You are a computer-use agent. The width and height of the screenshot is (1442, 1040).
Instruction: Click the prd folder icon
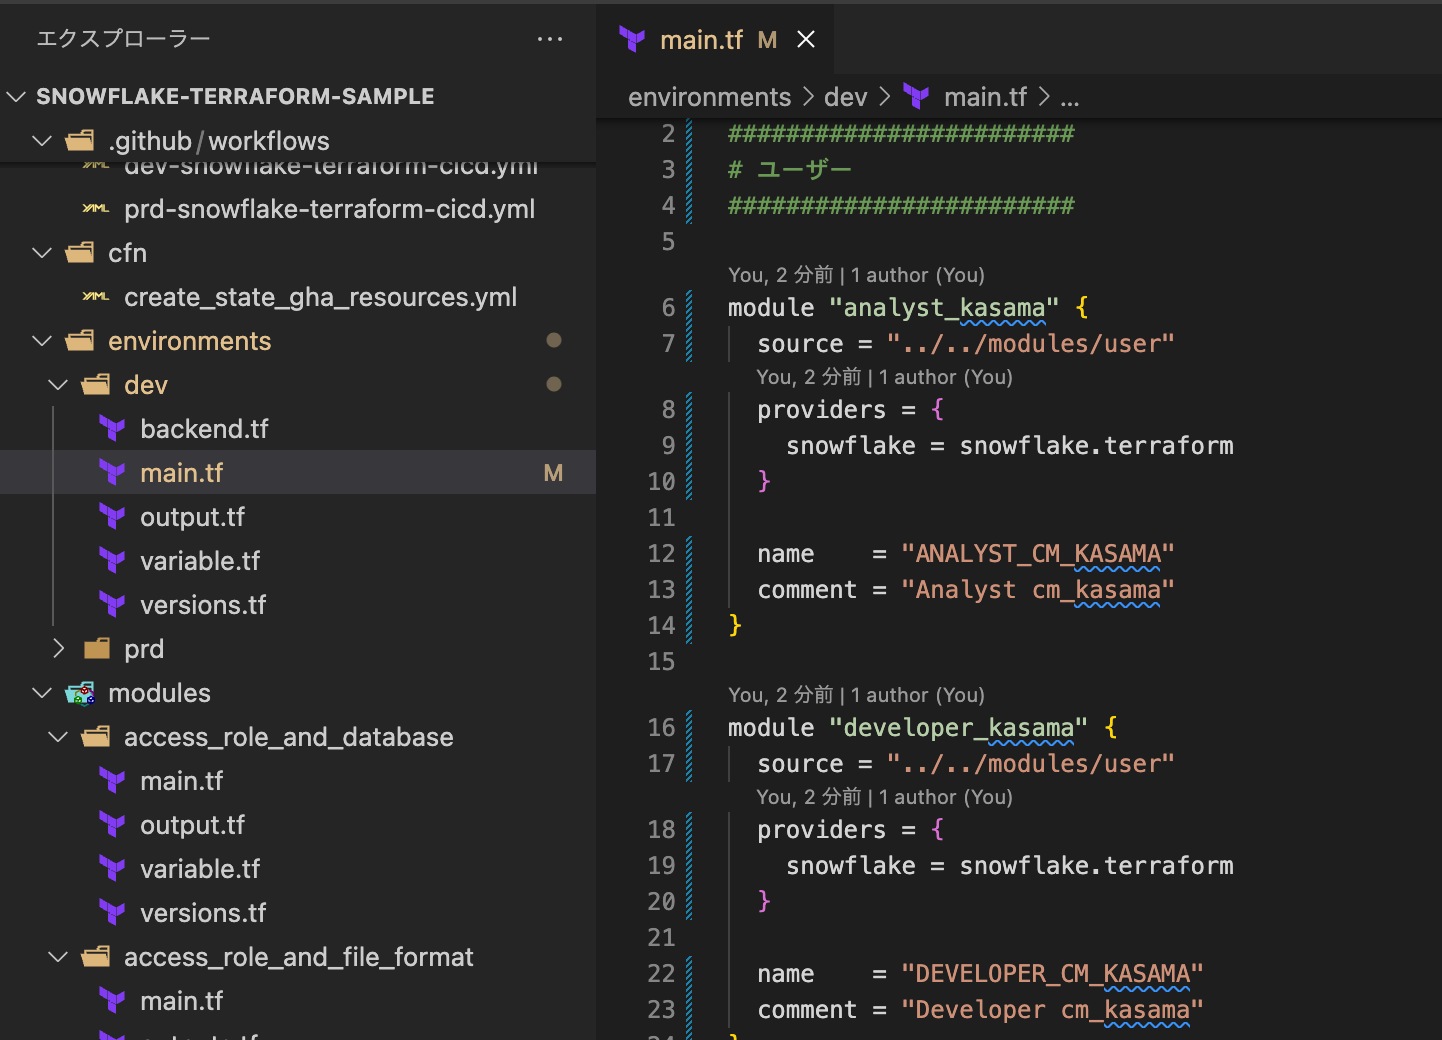96,649
